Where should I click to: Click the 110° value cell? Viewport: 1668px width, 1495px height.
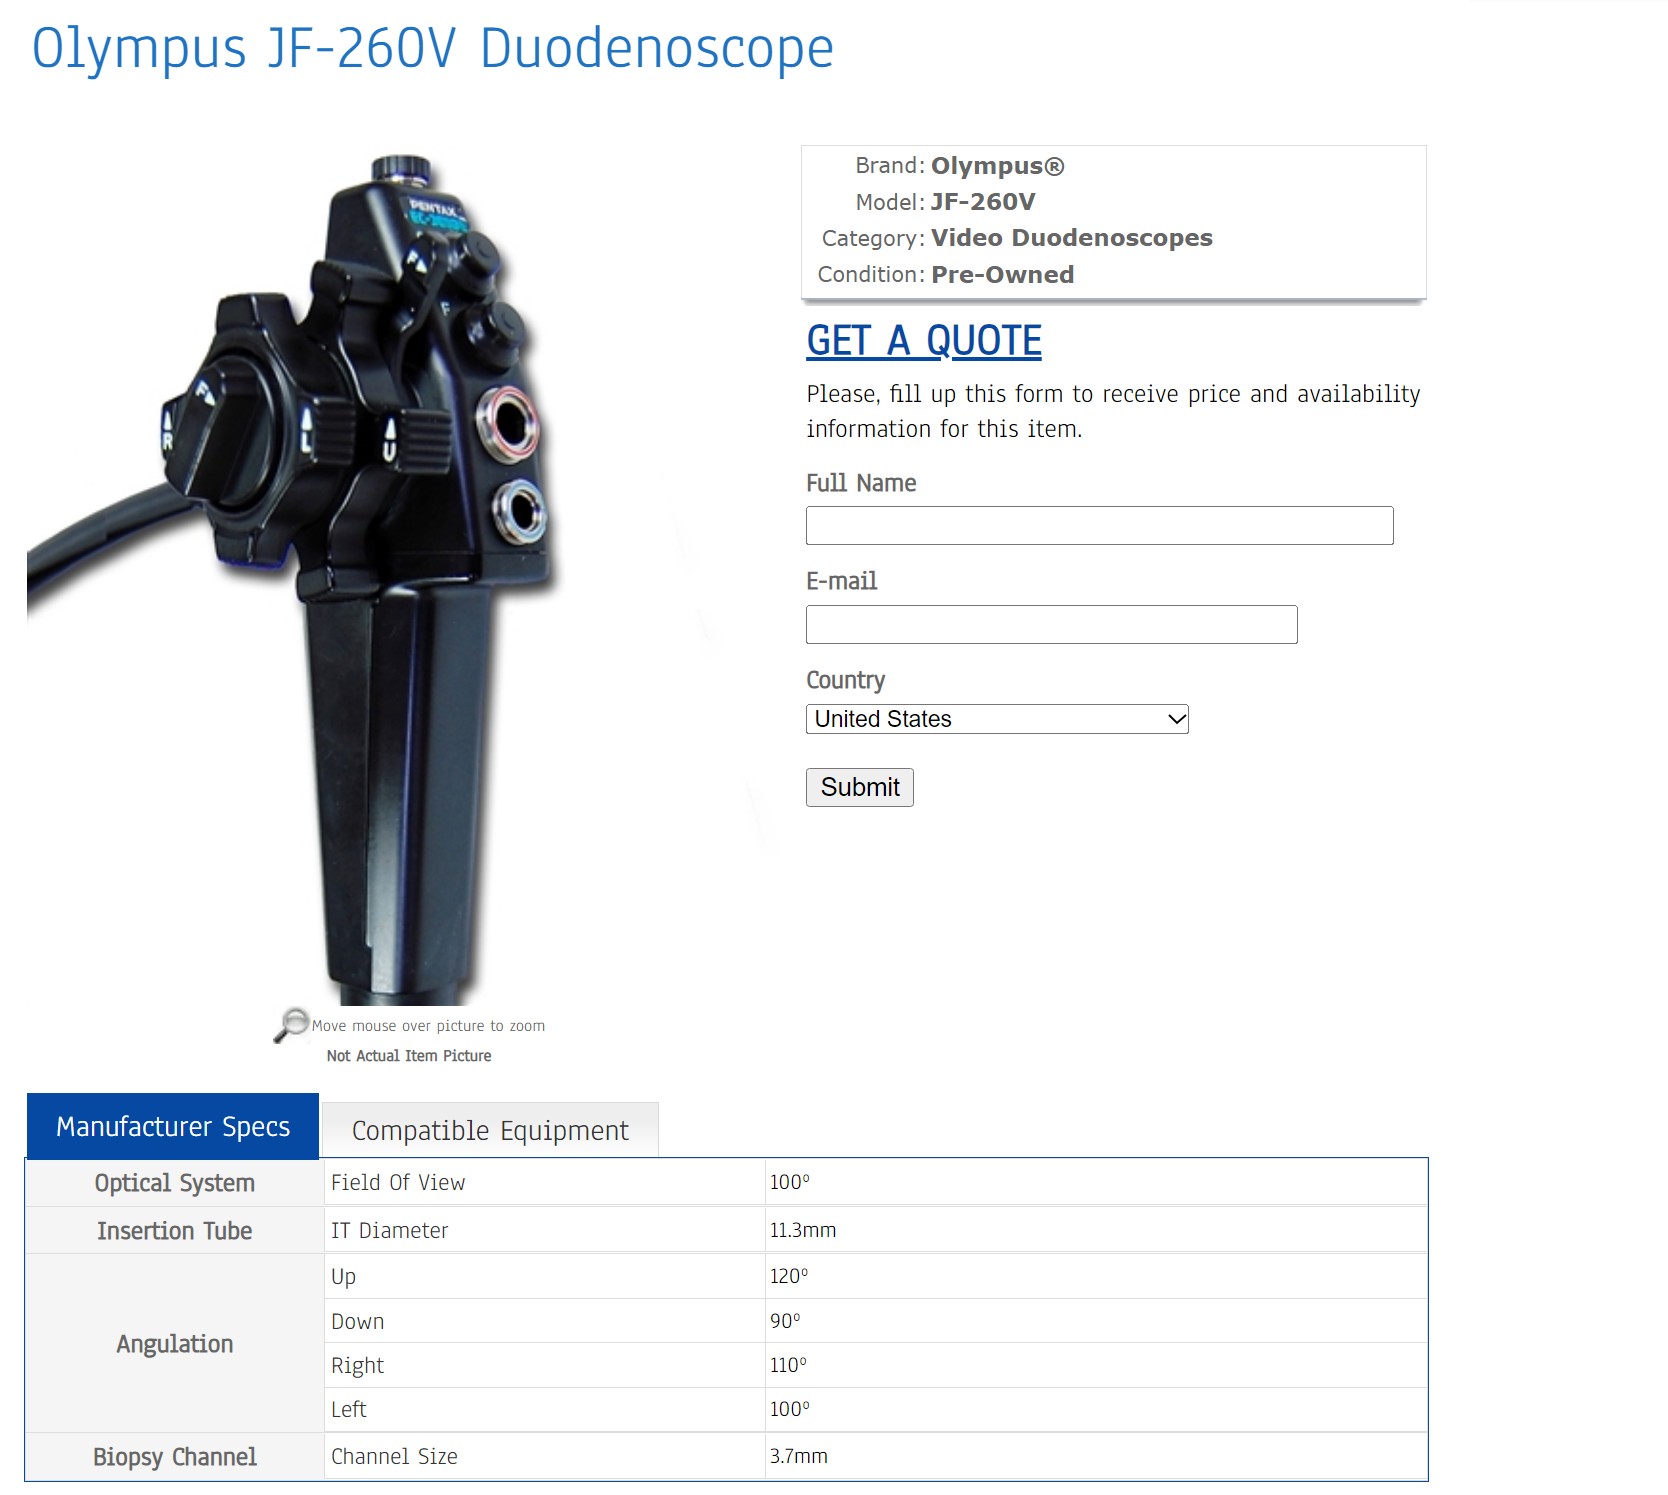[1096, 1365]
